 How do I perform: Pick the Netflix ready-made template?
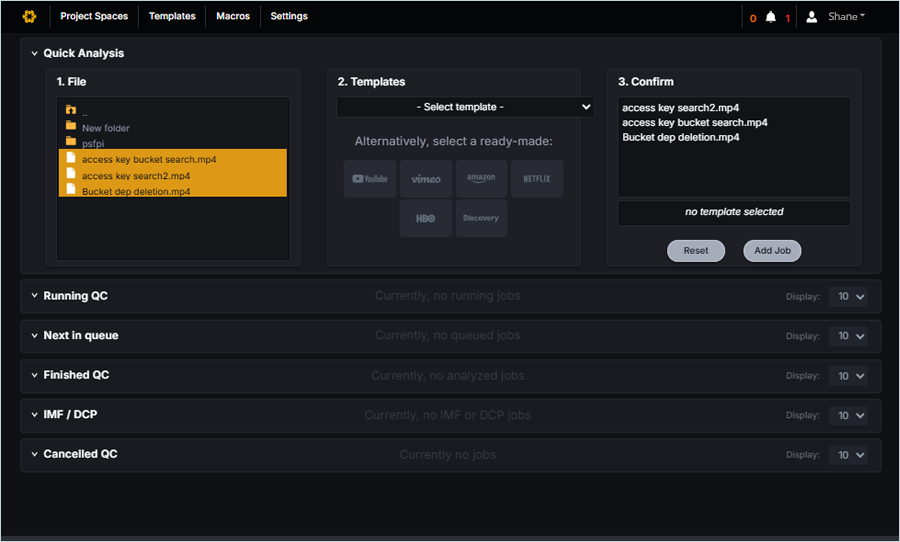tap(537, 179)
